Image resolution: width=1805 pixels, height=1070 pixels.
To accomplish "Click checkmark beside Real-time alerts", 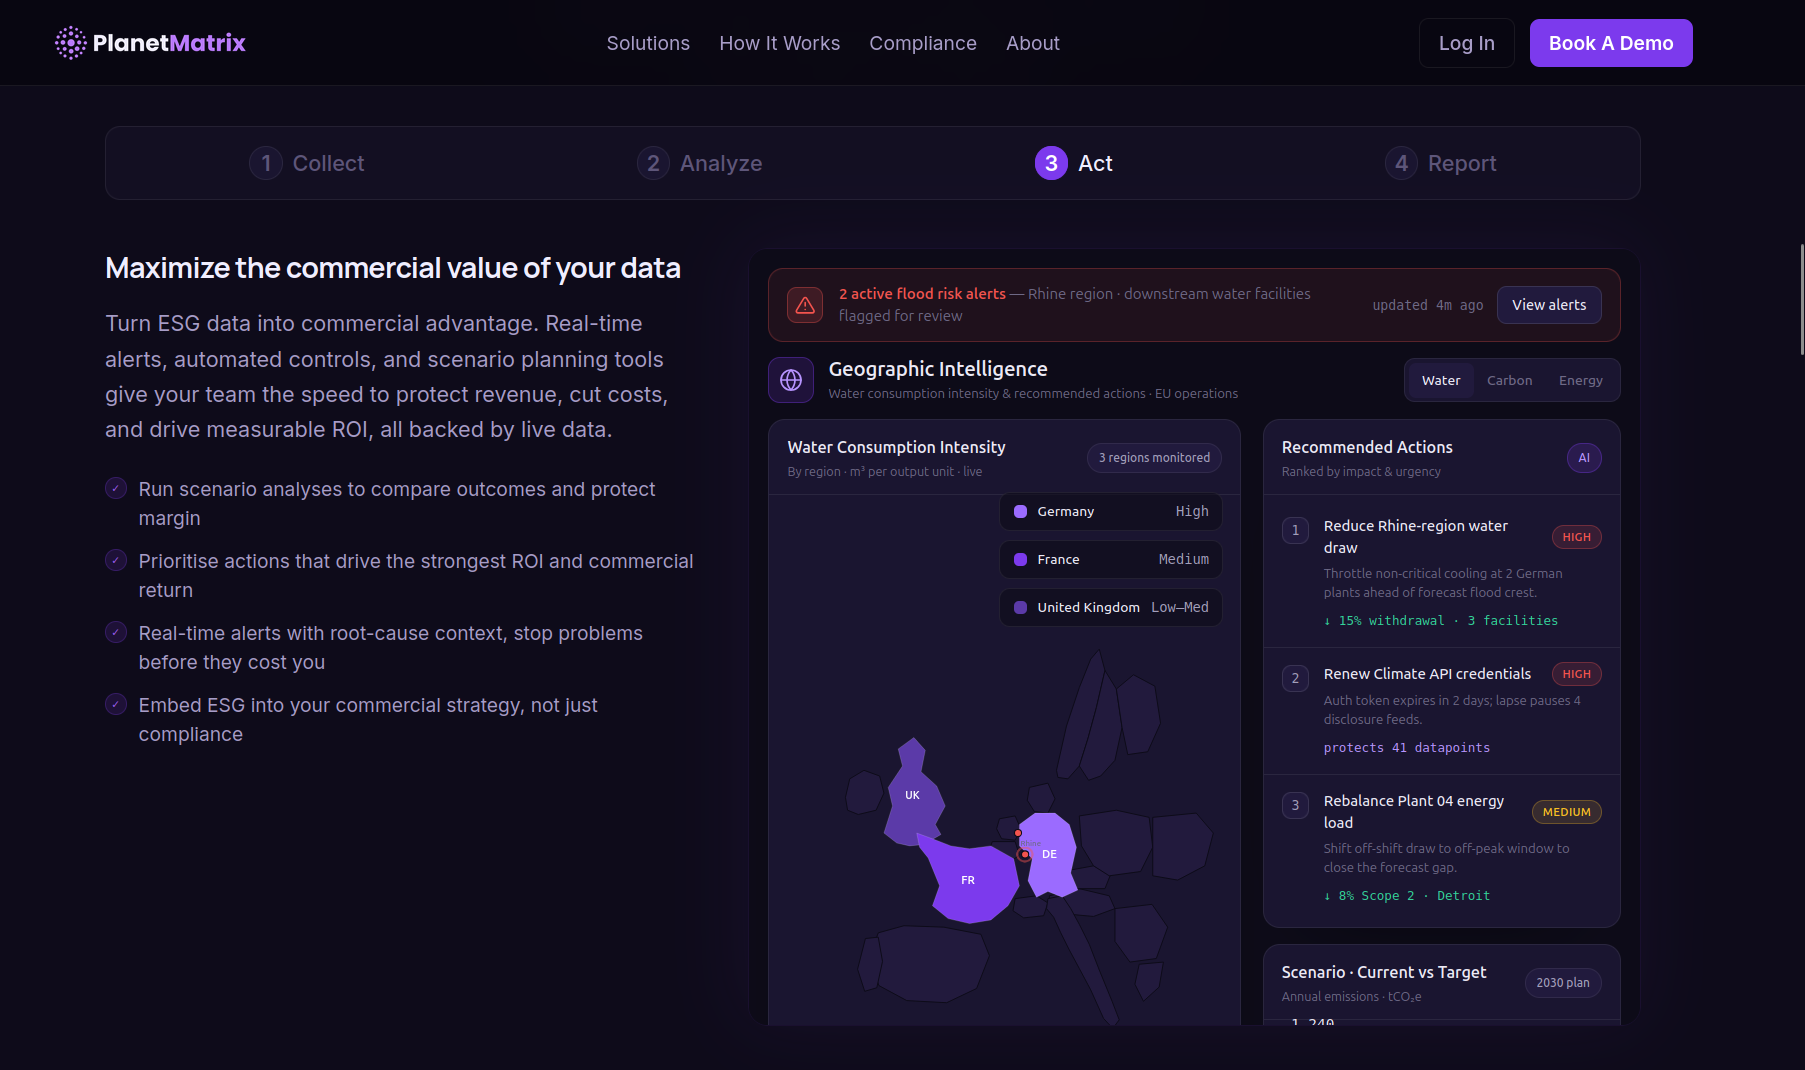I will [x=116, y=632].
